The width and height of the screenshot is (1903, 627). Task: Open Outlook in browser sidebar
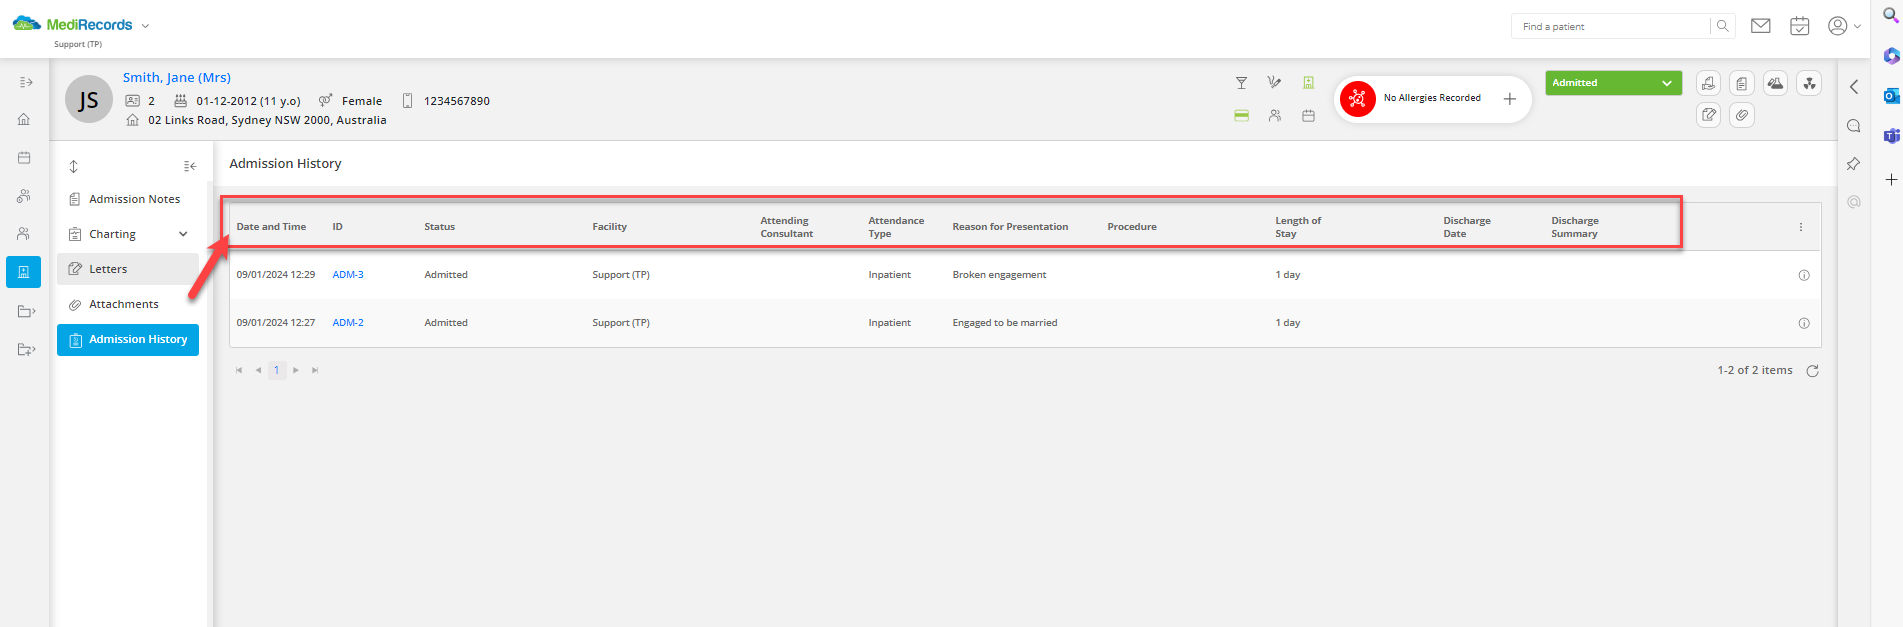tap(1891, 96)
